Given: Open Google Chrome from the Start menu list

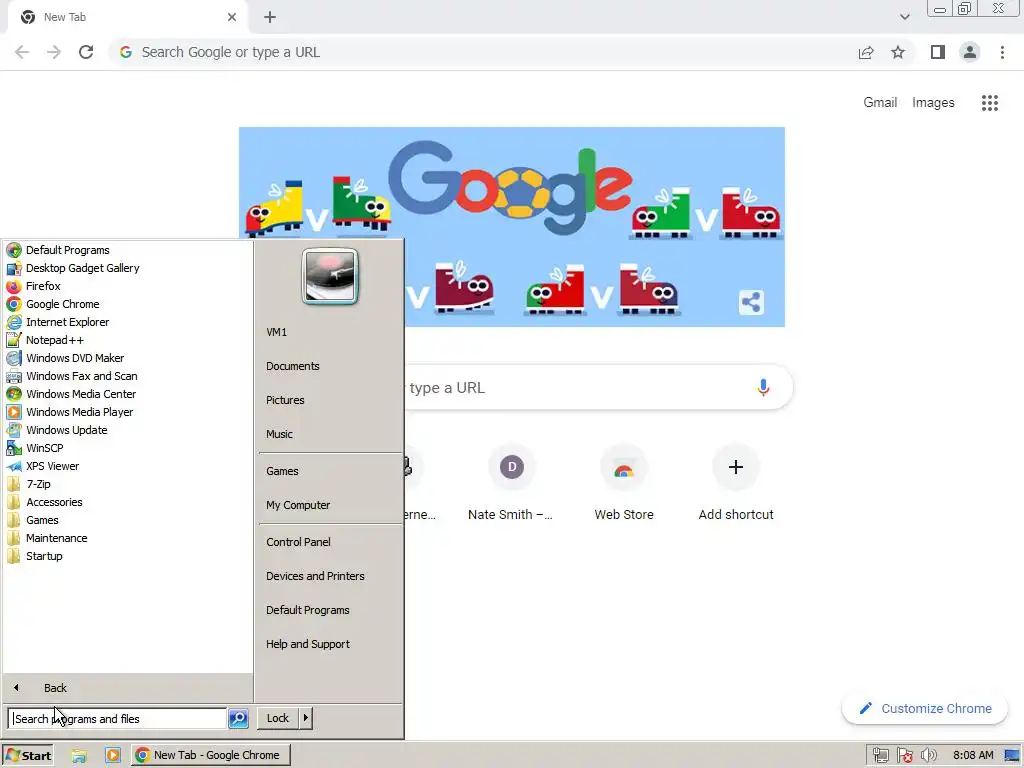Looking at the screenshot, I should click(63, 304).
